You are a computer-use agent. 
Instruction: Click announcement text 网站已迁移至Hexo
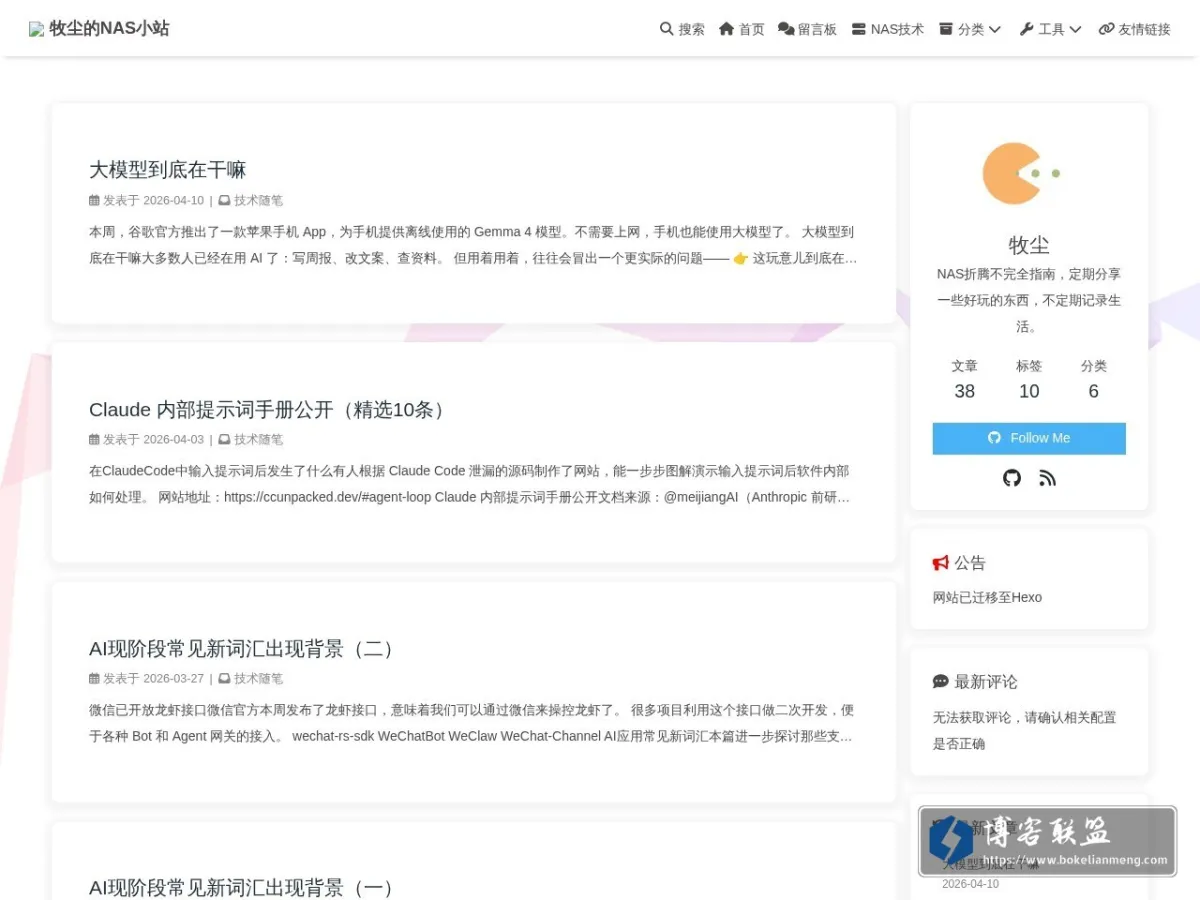[987, 597]
